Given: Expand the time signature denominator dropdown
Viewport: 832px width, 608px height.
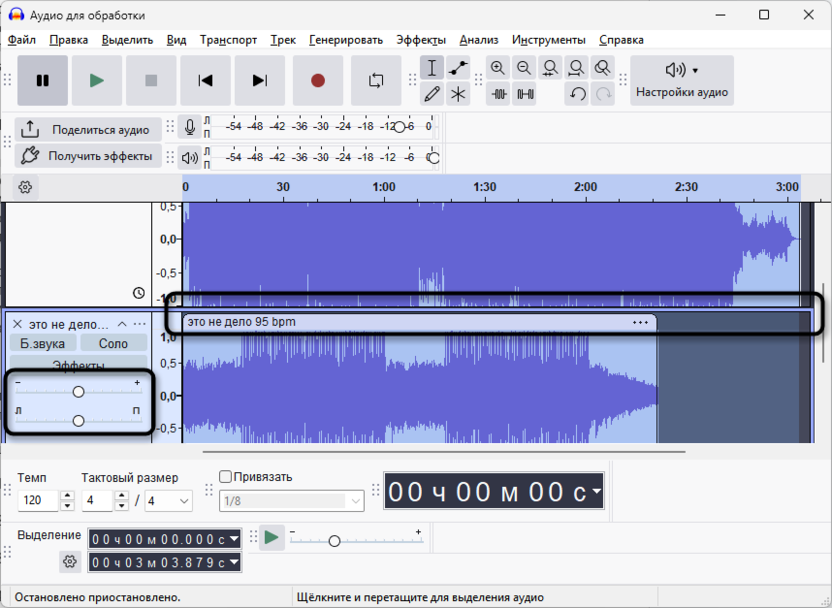Looking at the screenshot, I should click(x=184, y=500).
